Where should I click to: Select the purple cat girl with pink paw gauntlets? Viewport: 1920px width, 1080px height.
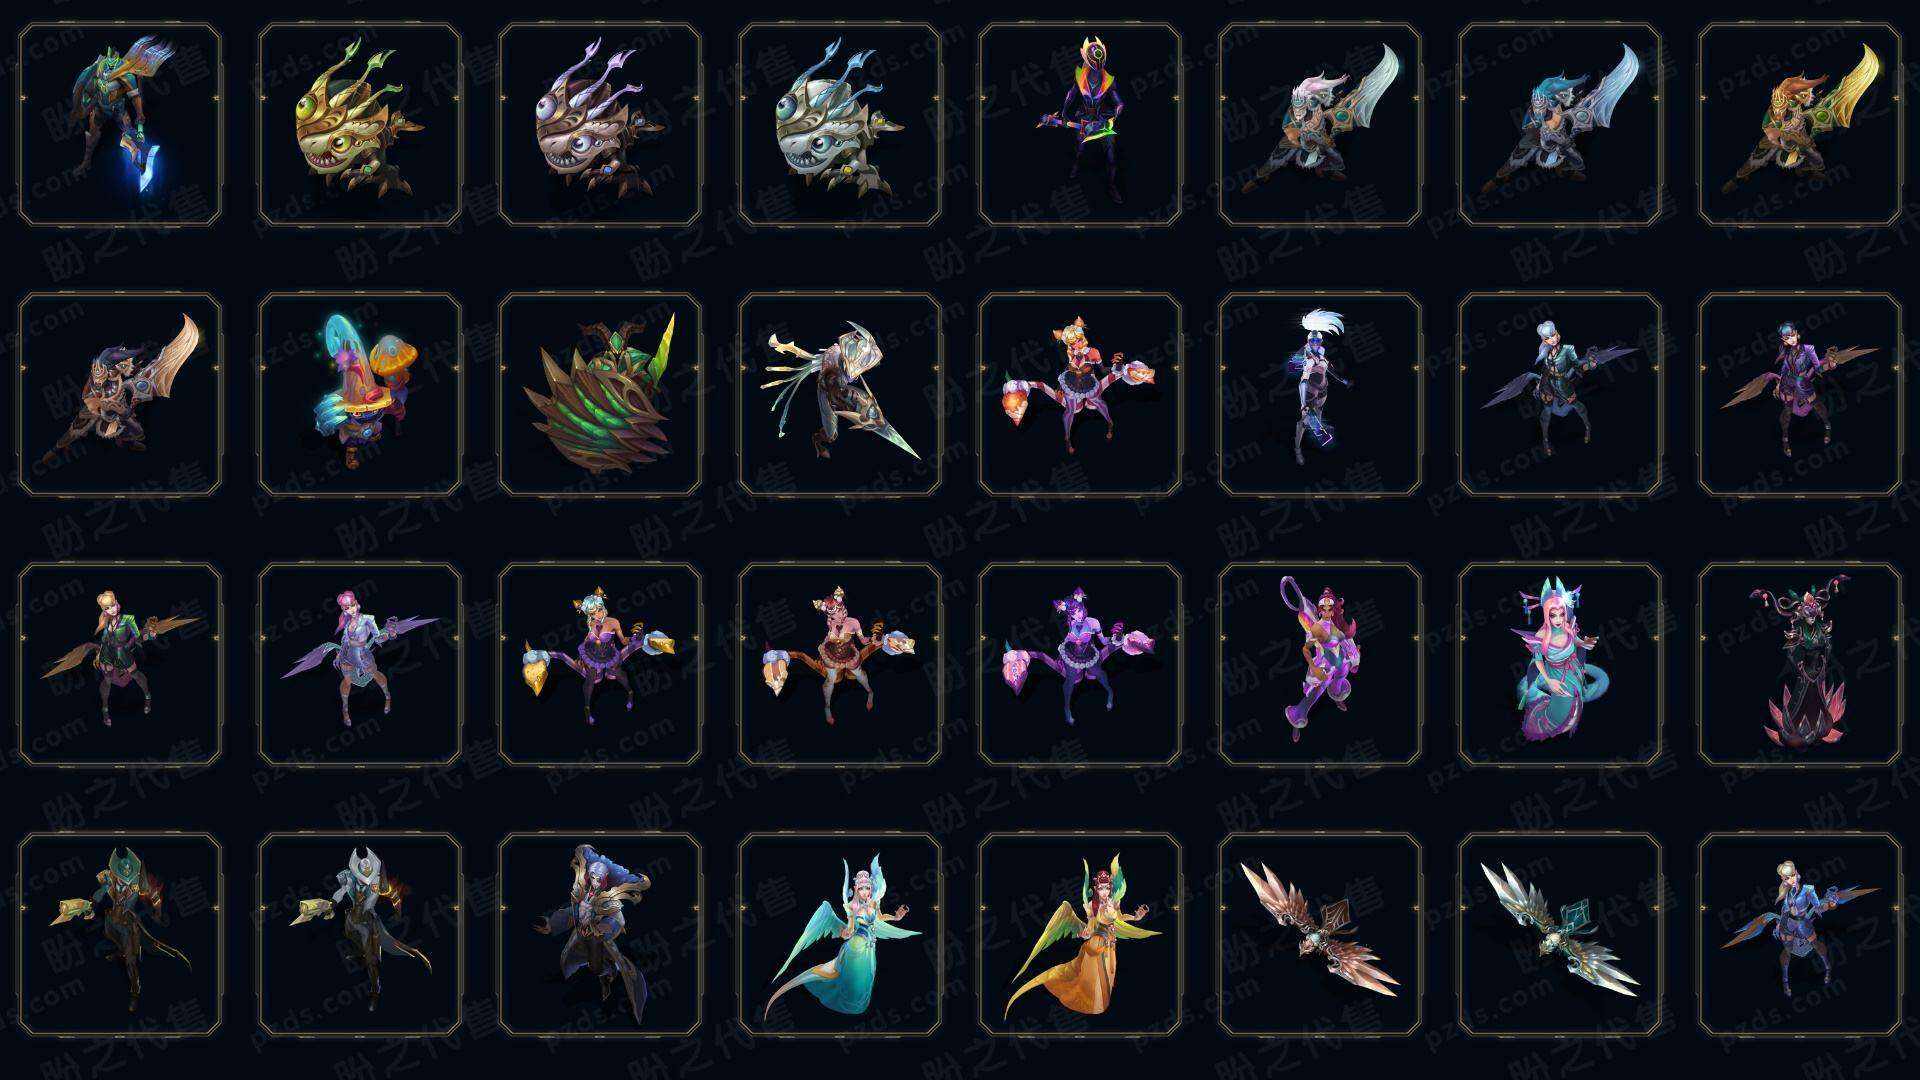(x=1080, y=664)
